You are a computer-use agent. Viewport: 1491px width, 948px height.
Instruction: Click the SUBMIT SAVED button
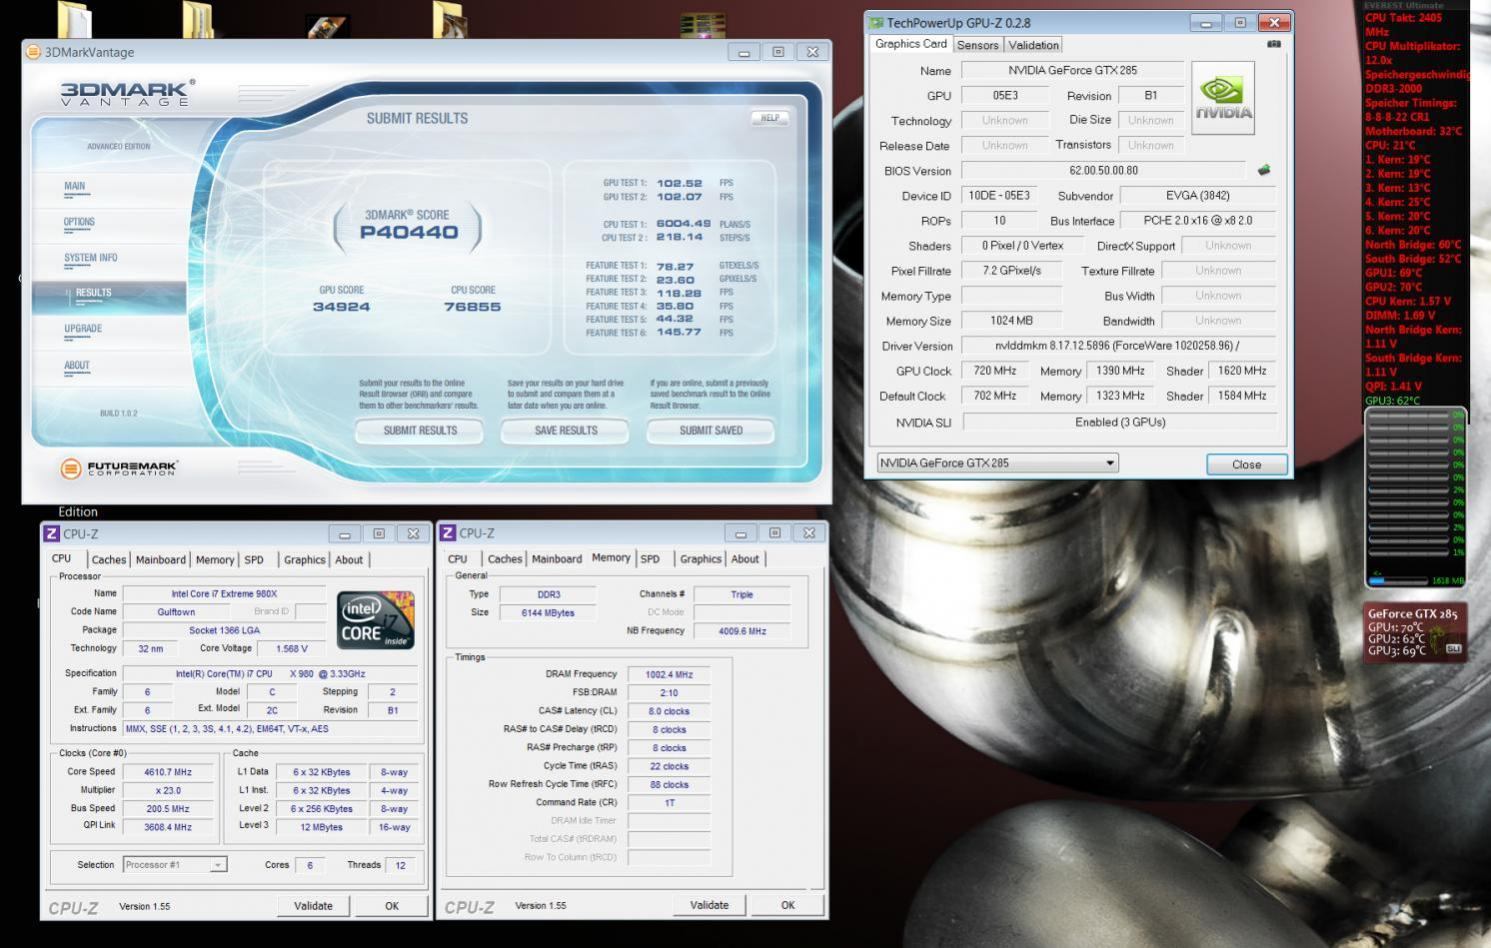pos(711,431)
